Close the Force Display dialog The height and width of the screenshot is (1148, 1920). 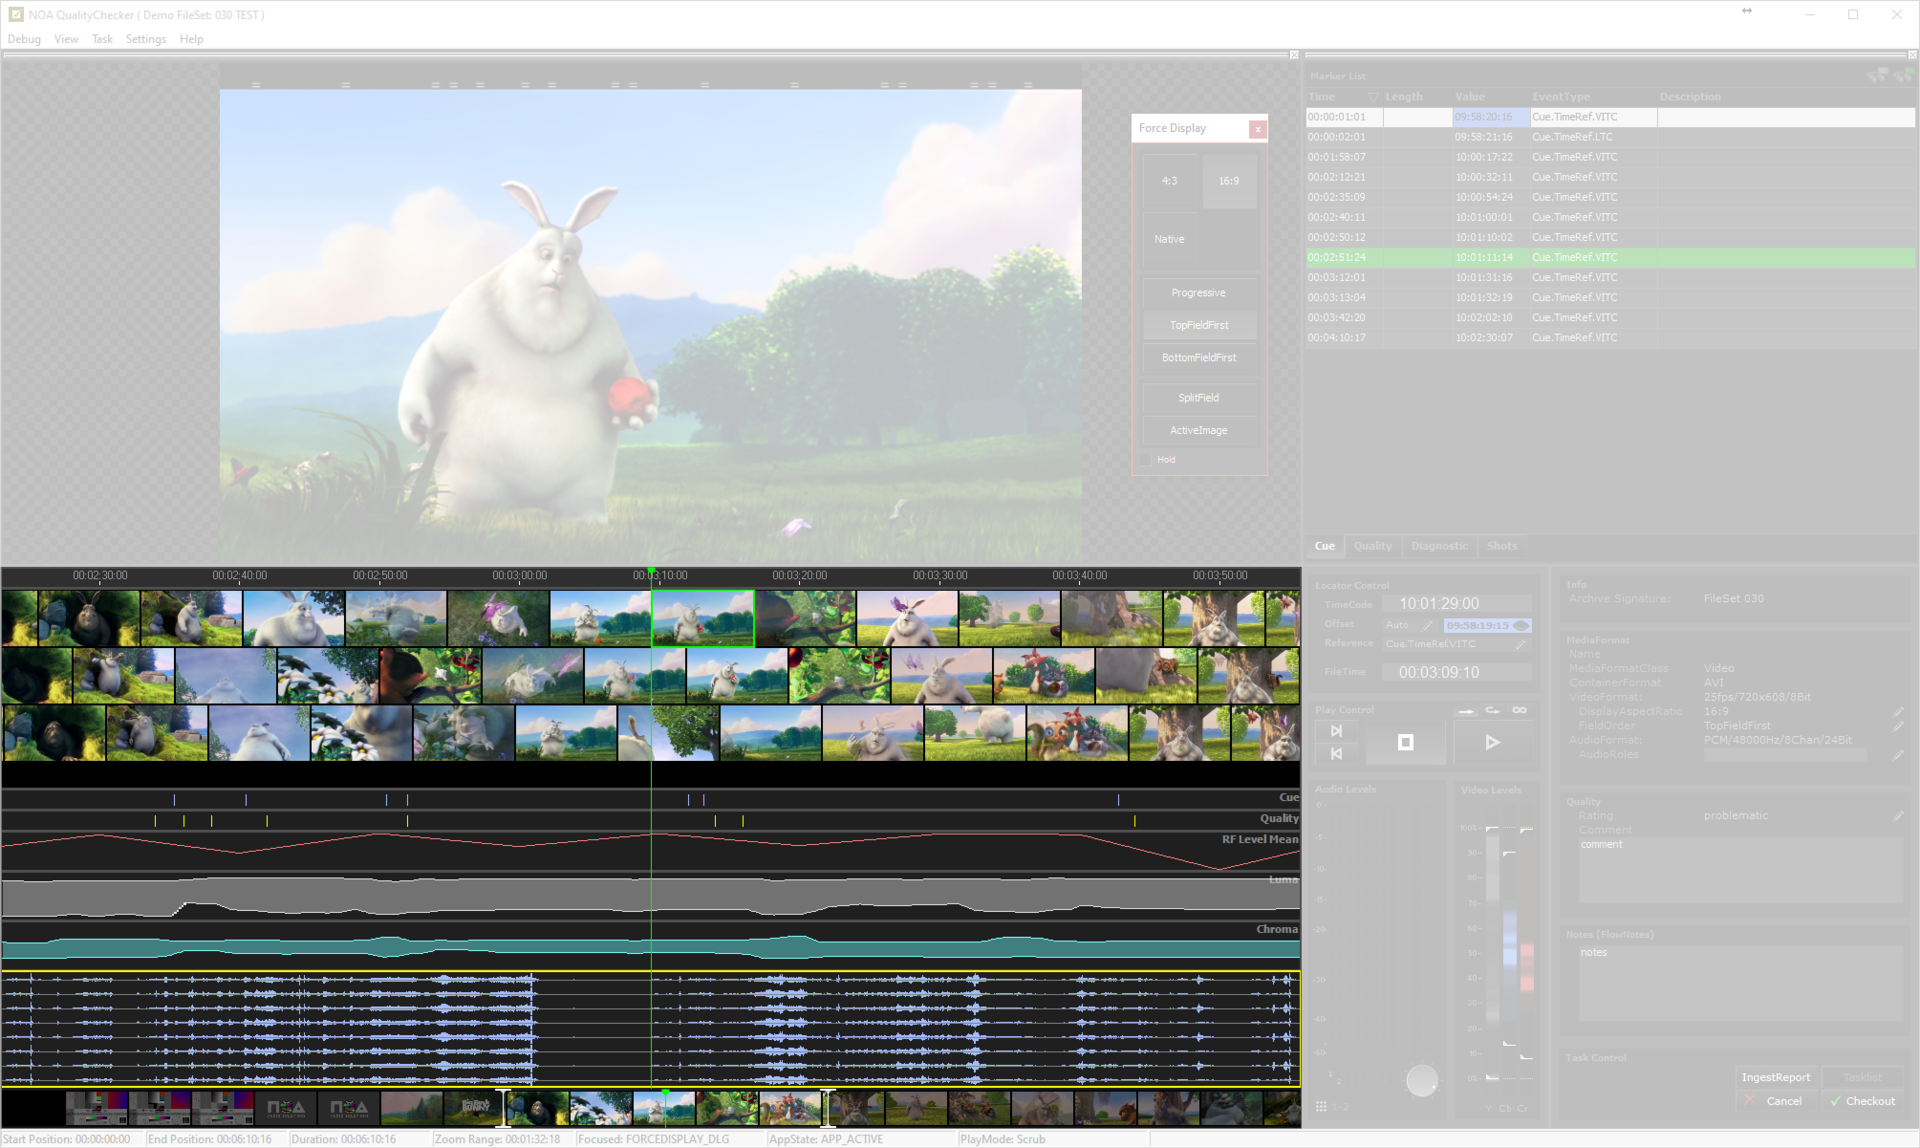click(x=1258, y=129)
